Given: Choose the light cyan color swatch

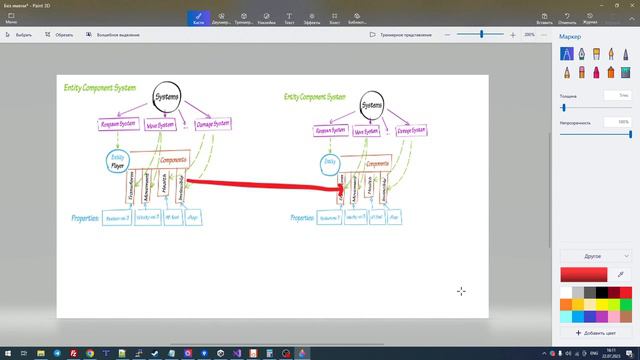Looking at the screenshot, I should pyautogui.click(x=566, y=316).
